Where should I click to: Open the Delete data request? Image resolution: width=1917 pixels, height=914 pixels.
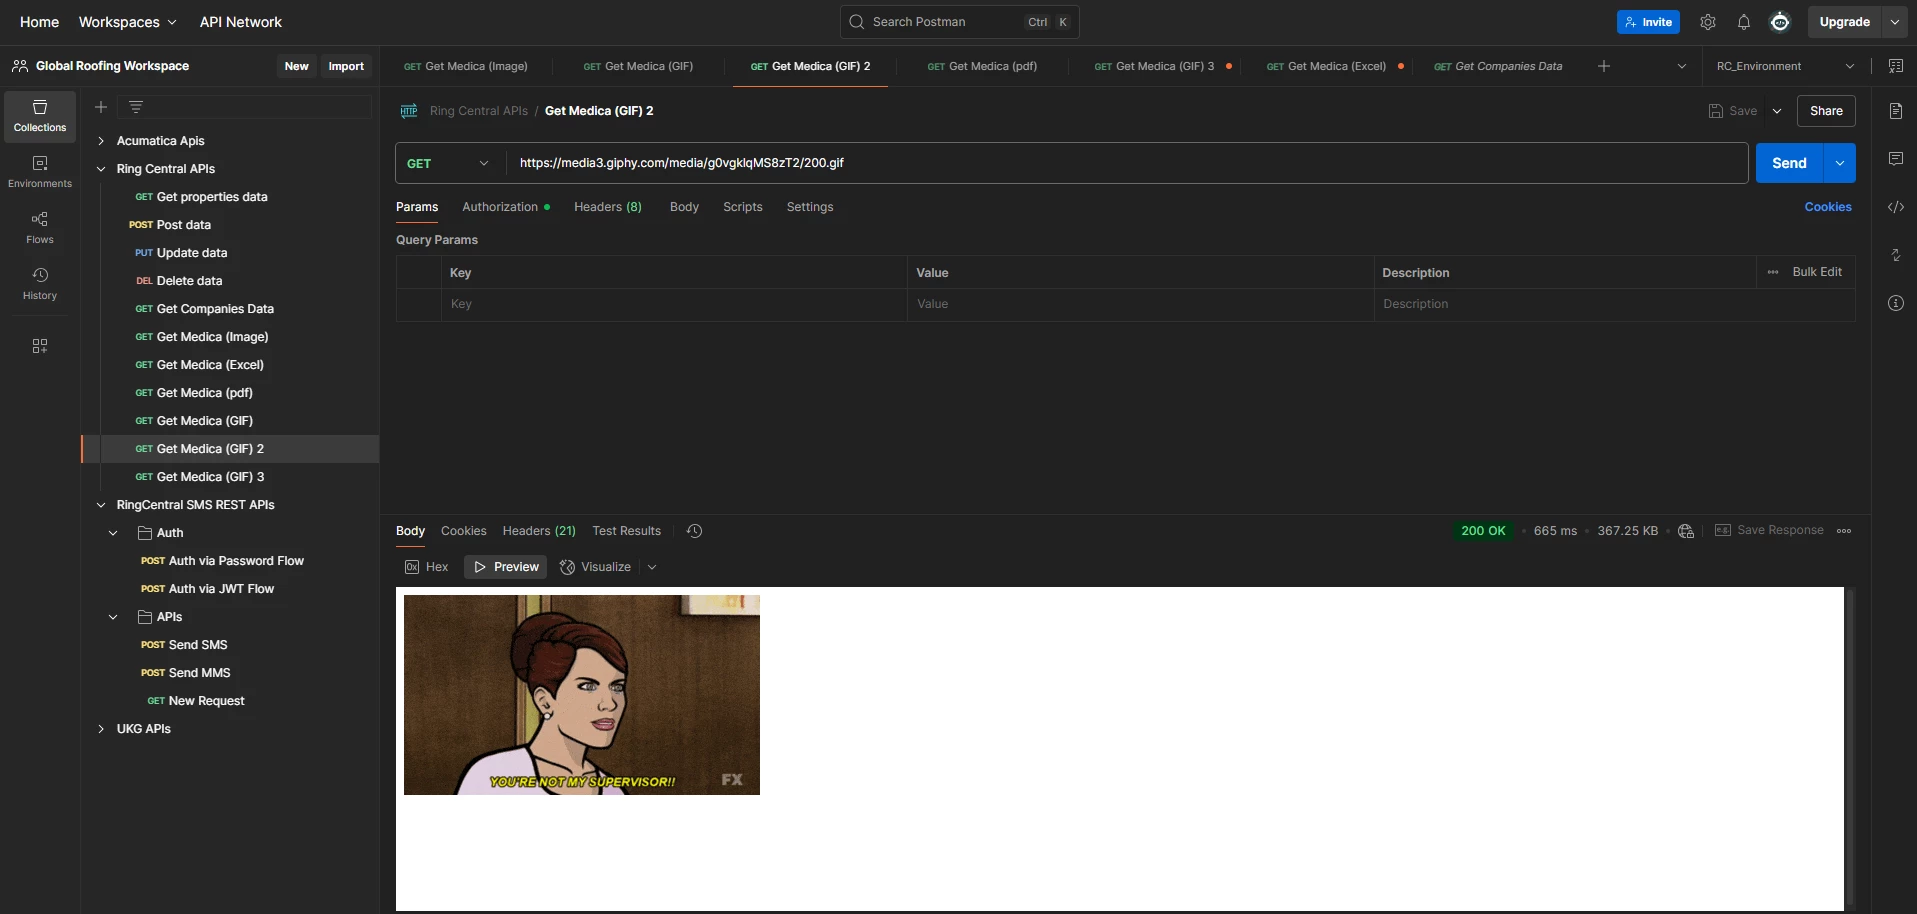pyautogui.click(x=189, y=281)
